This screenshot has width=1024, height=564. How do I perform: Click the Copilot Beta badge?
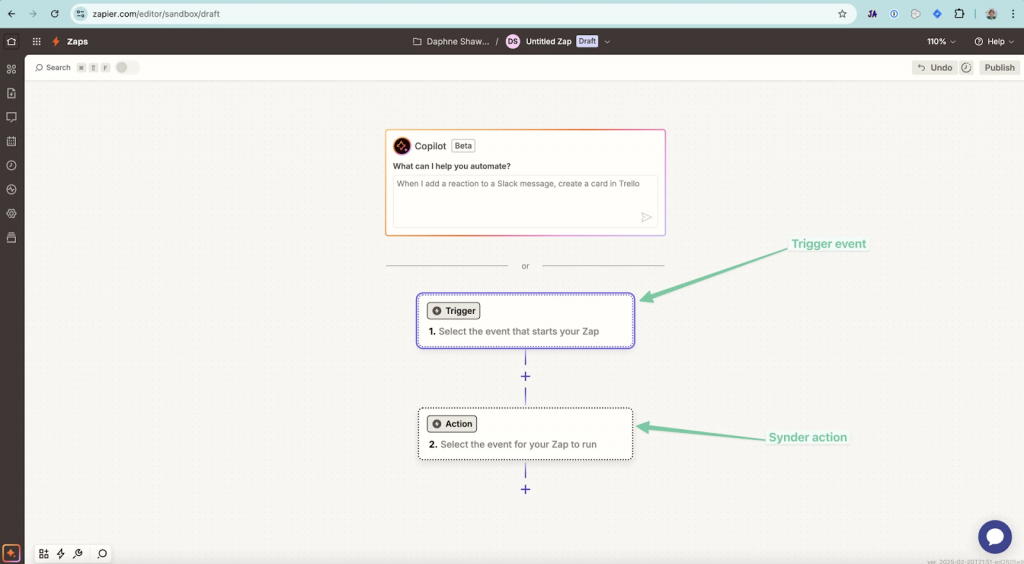463,146
